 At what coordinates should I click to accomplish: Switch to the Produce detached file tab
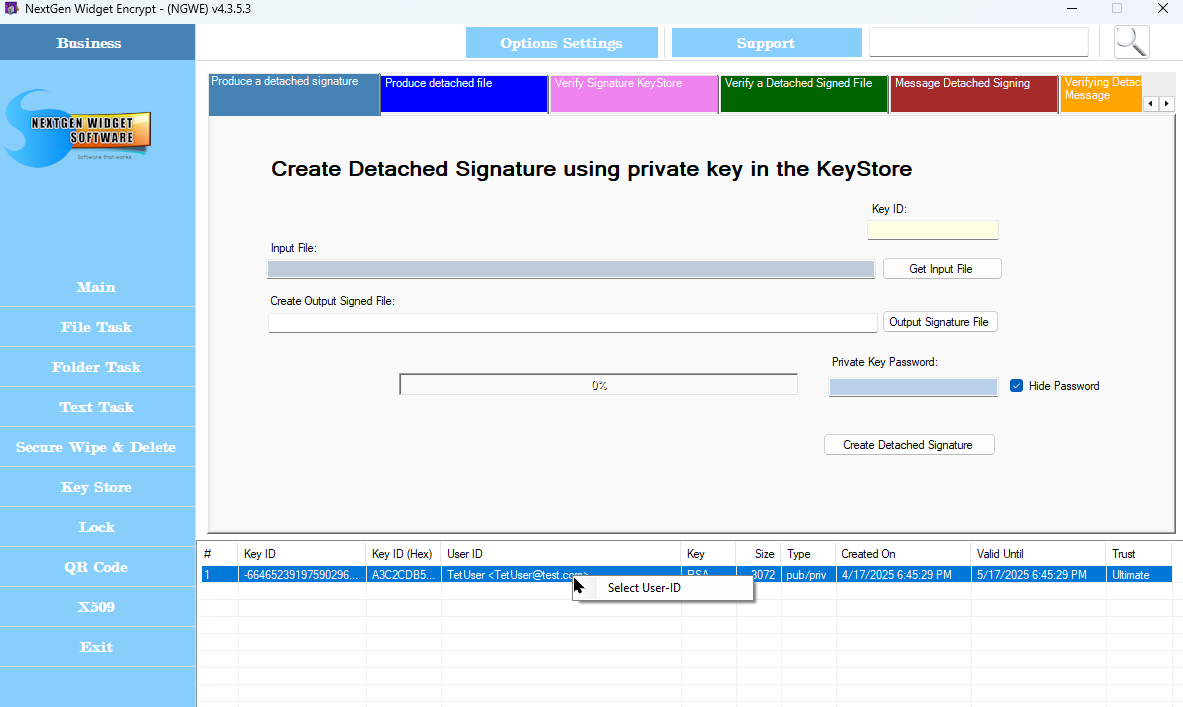464,94
